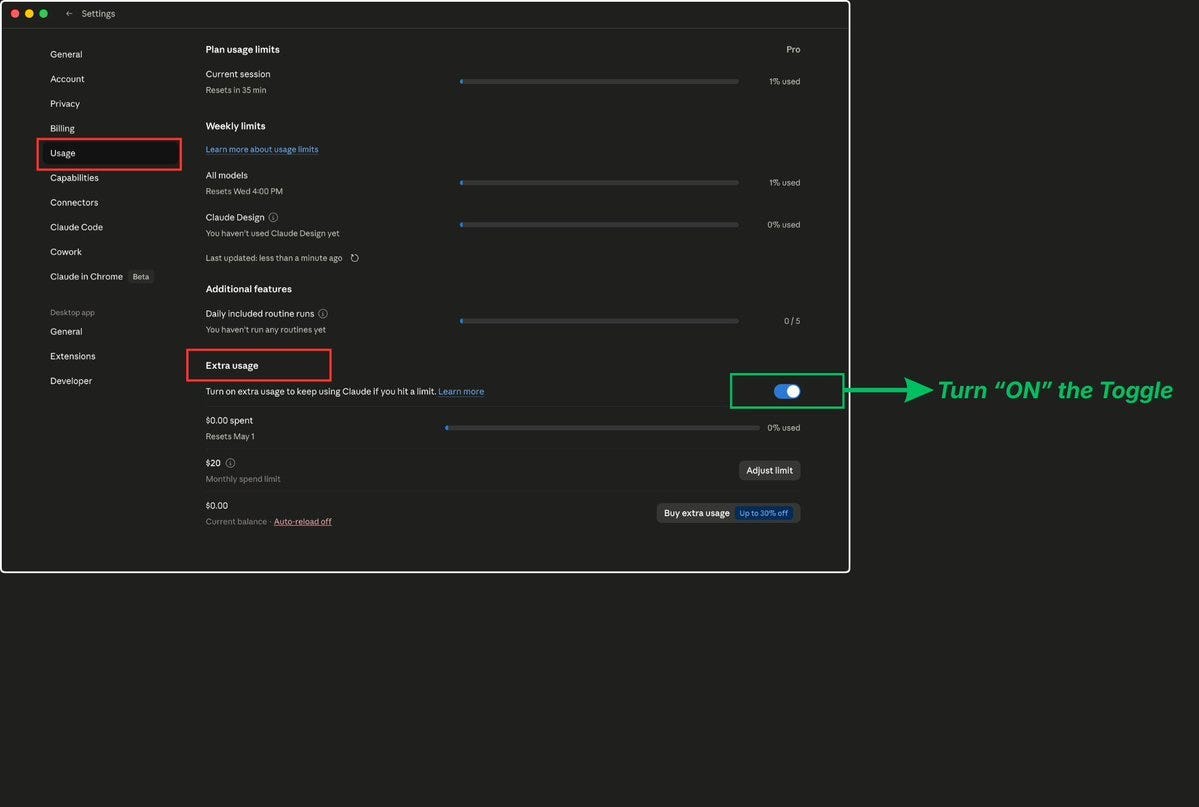The image size is (1199, 807).
Task: Open the Connectors settings section
Action: (74, 202)
